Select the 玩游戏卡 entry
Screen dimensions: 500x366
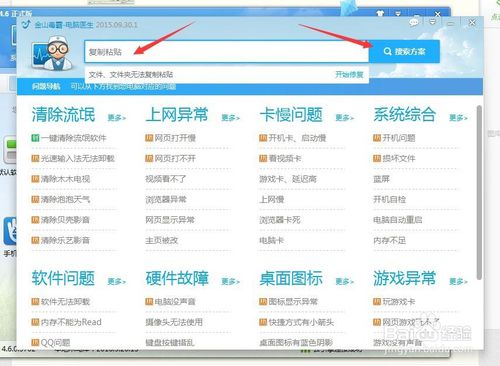coord(399,302)
